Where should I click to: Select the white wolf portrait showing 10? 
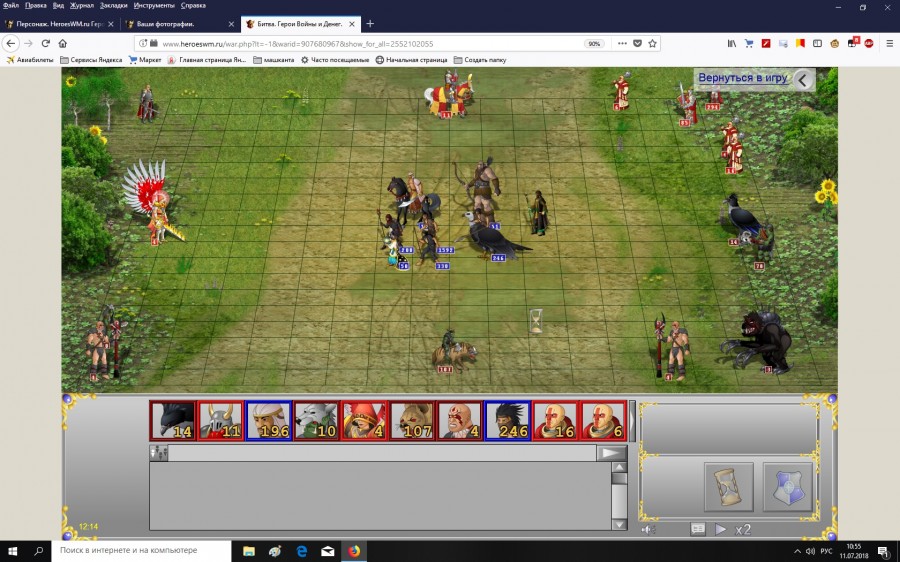point(317,421)
